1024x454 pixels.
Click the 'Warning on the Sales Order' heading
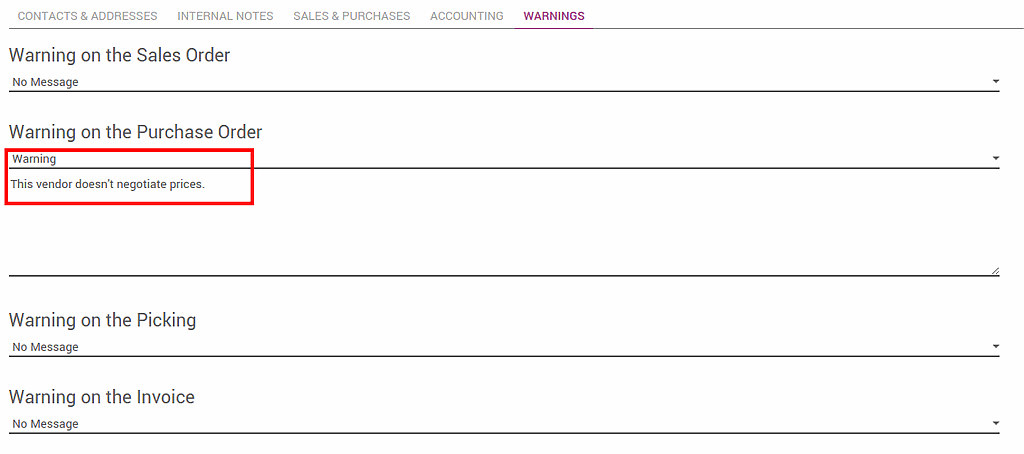pos(119,55)
